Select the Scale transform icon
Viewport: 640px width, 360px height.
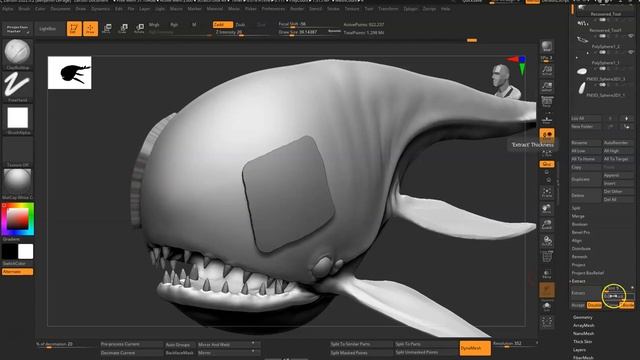(x=123, y=29)
